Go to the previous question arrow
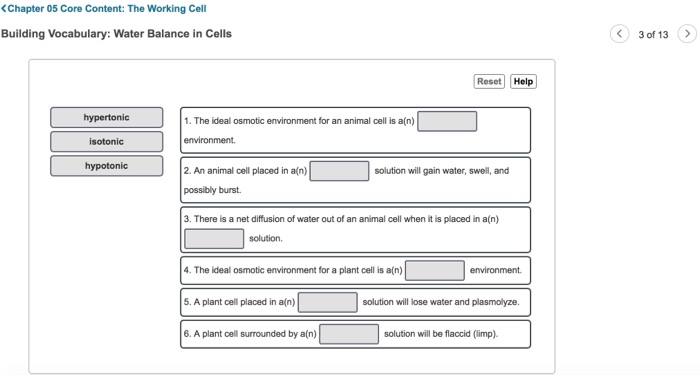Image resolution: width=700 pixels, height=375 pixels. click(619, 34)
